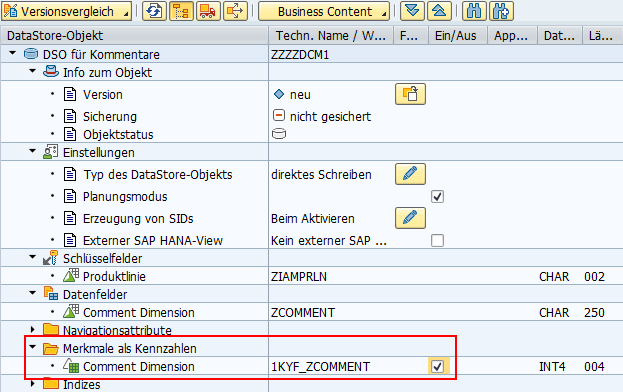
Task: Click the direktes Schreiben value
Action: tap(321, 175)
